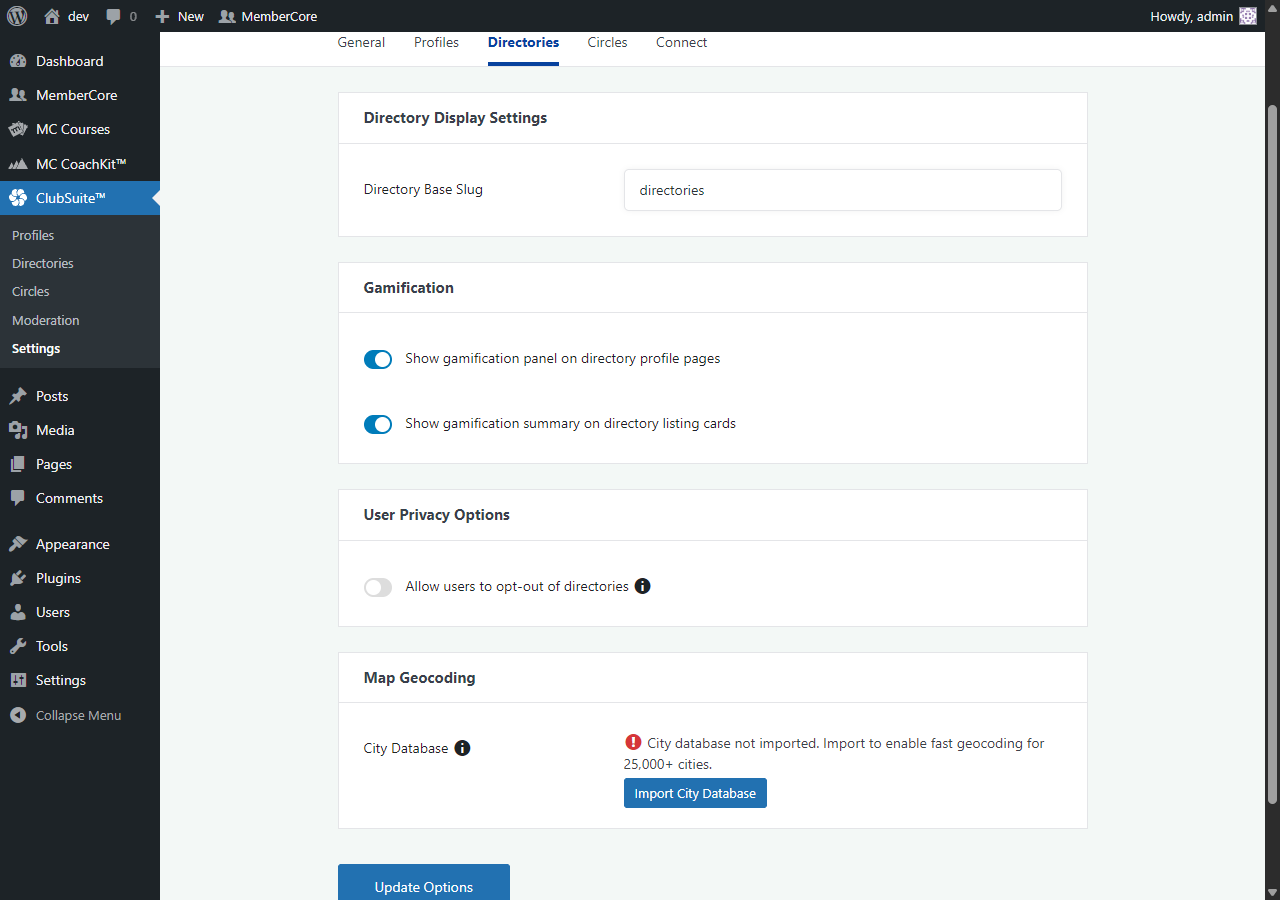Toggle gamification summary on directory listing cards

click(x=378, y=424)
